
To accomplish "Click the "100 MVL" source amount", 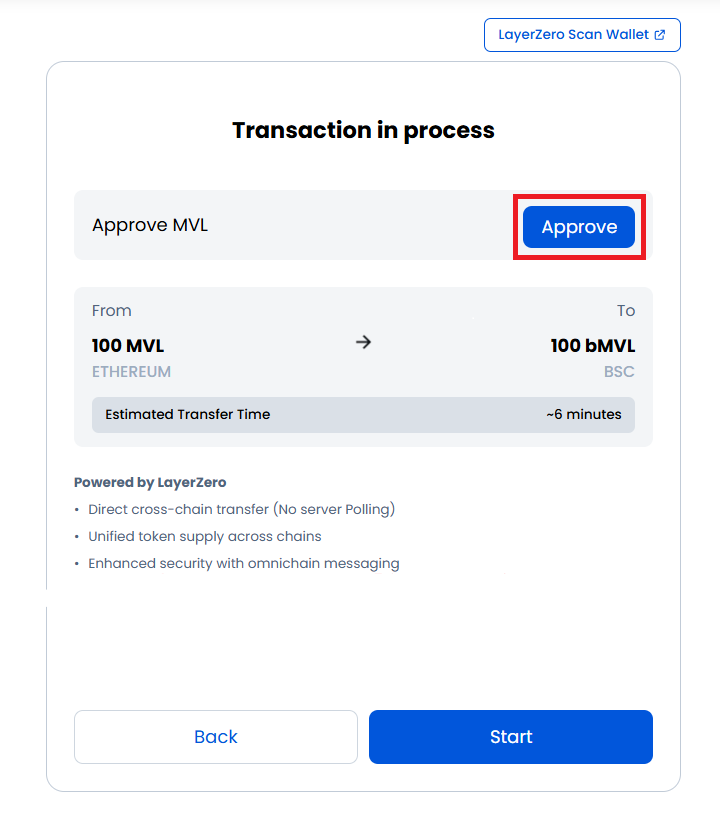I will pos(128,346).
